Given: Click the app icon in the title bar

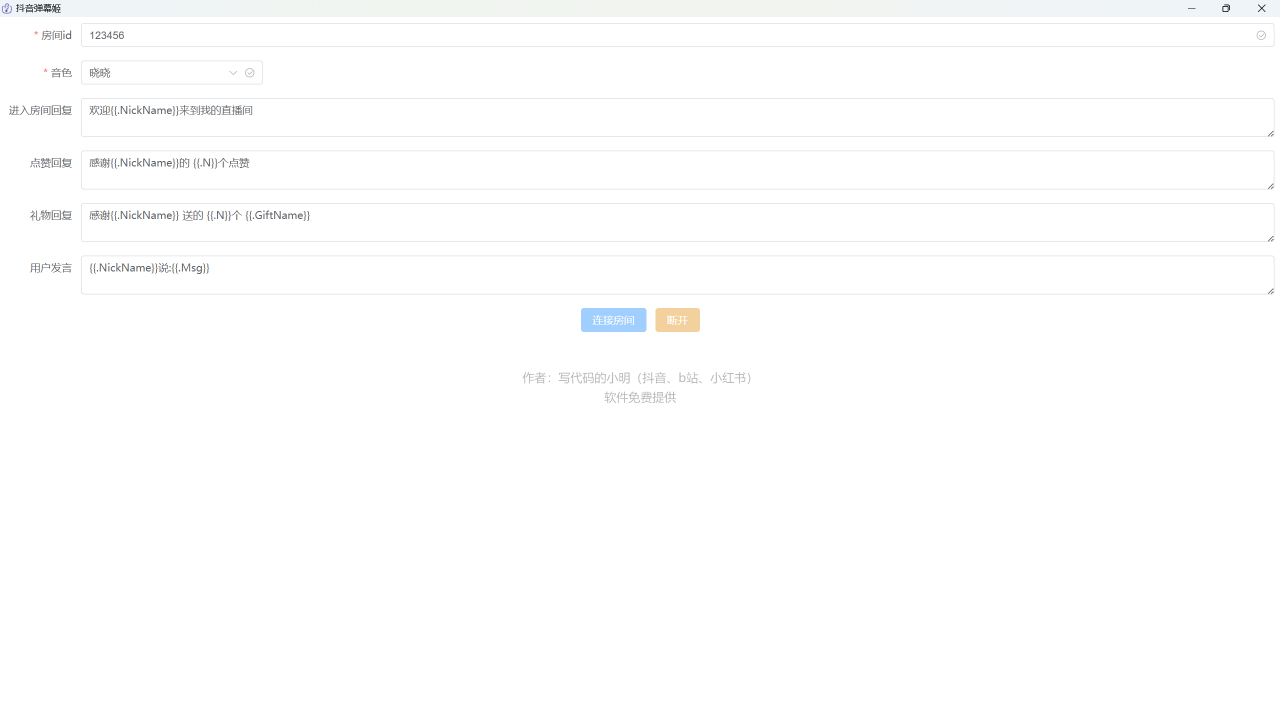Looking at the screenshot, I should pyautogui.click(x=7, y=8).
